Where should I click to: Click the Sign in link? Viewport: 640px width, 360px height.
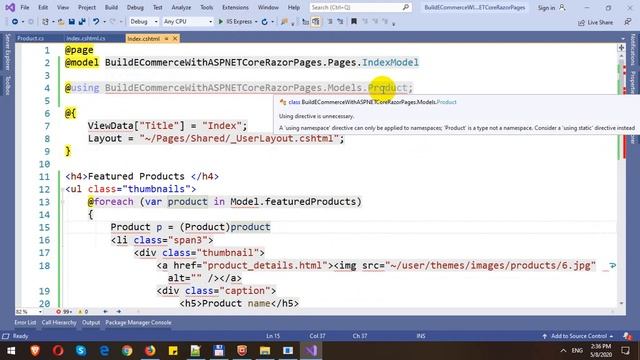coord(546,8)
